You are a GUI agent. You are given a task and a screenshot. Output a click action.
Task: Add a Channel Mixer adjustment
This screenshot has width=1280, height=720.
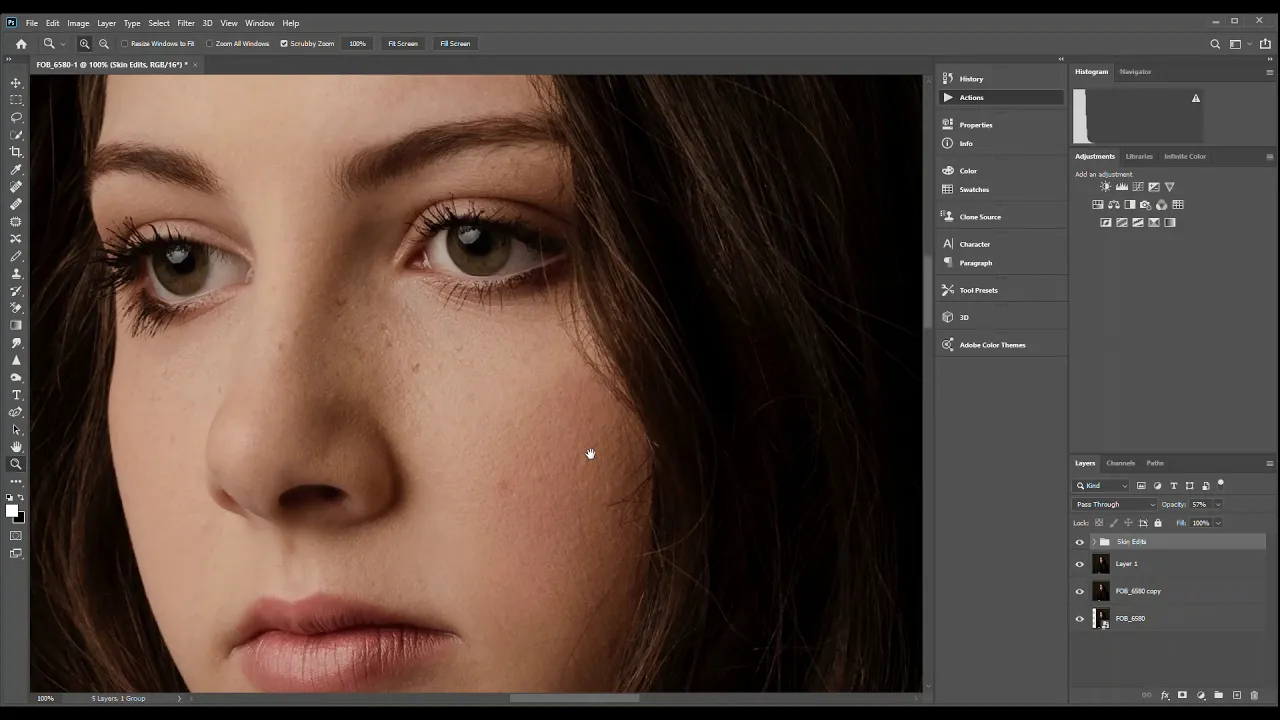tap(1162, 205)
